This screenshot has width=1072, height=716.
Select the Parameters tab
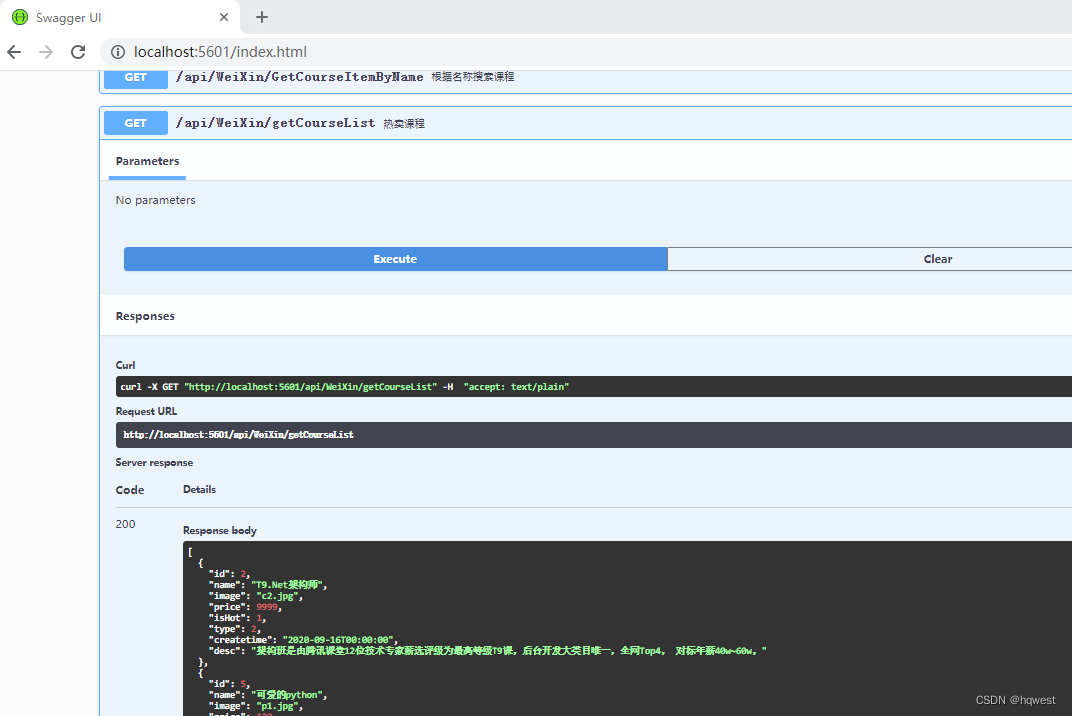[x=147, y=161]
